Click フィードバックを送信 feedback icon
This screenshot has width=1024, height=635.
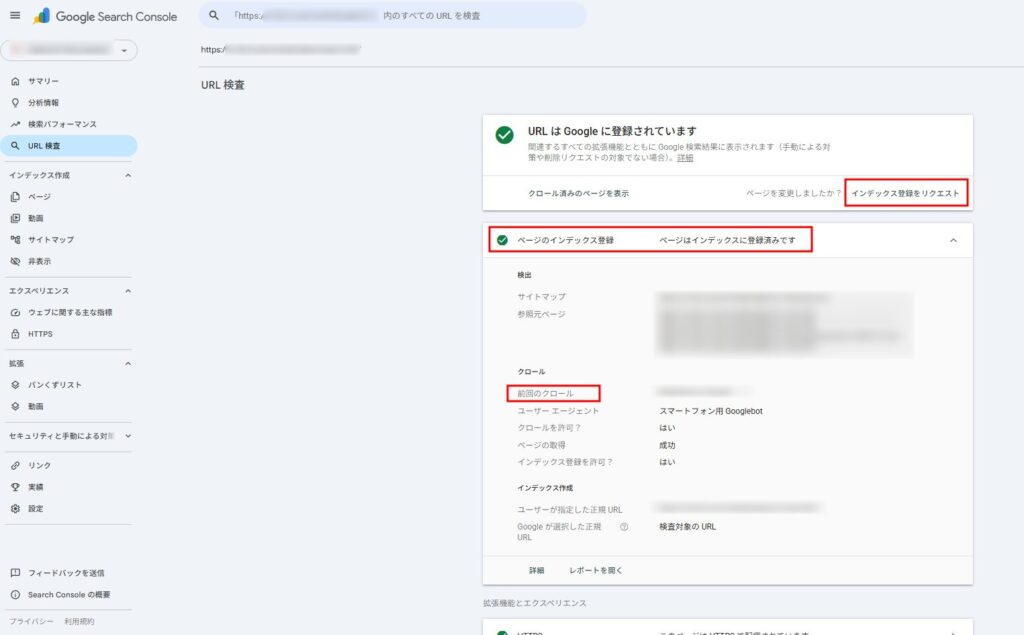15,573
